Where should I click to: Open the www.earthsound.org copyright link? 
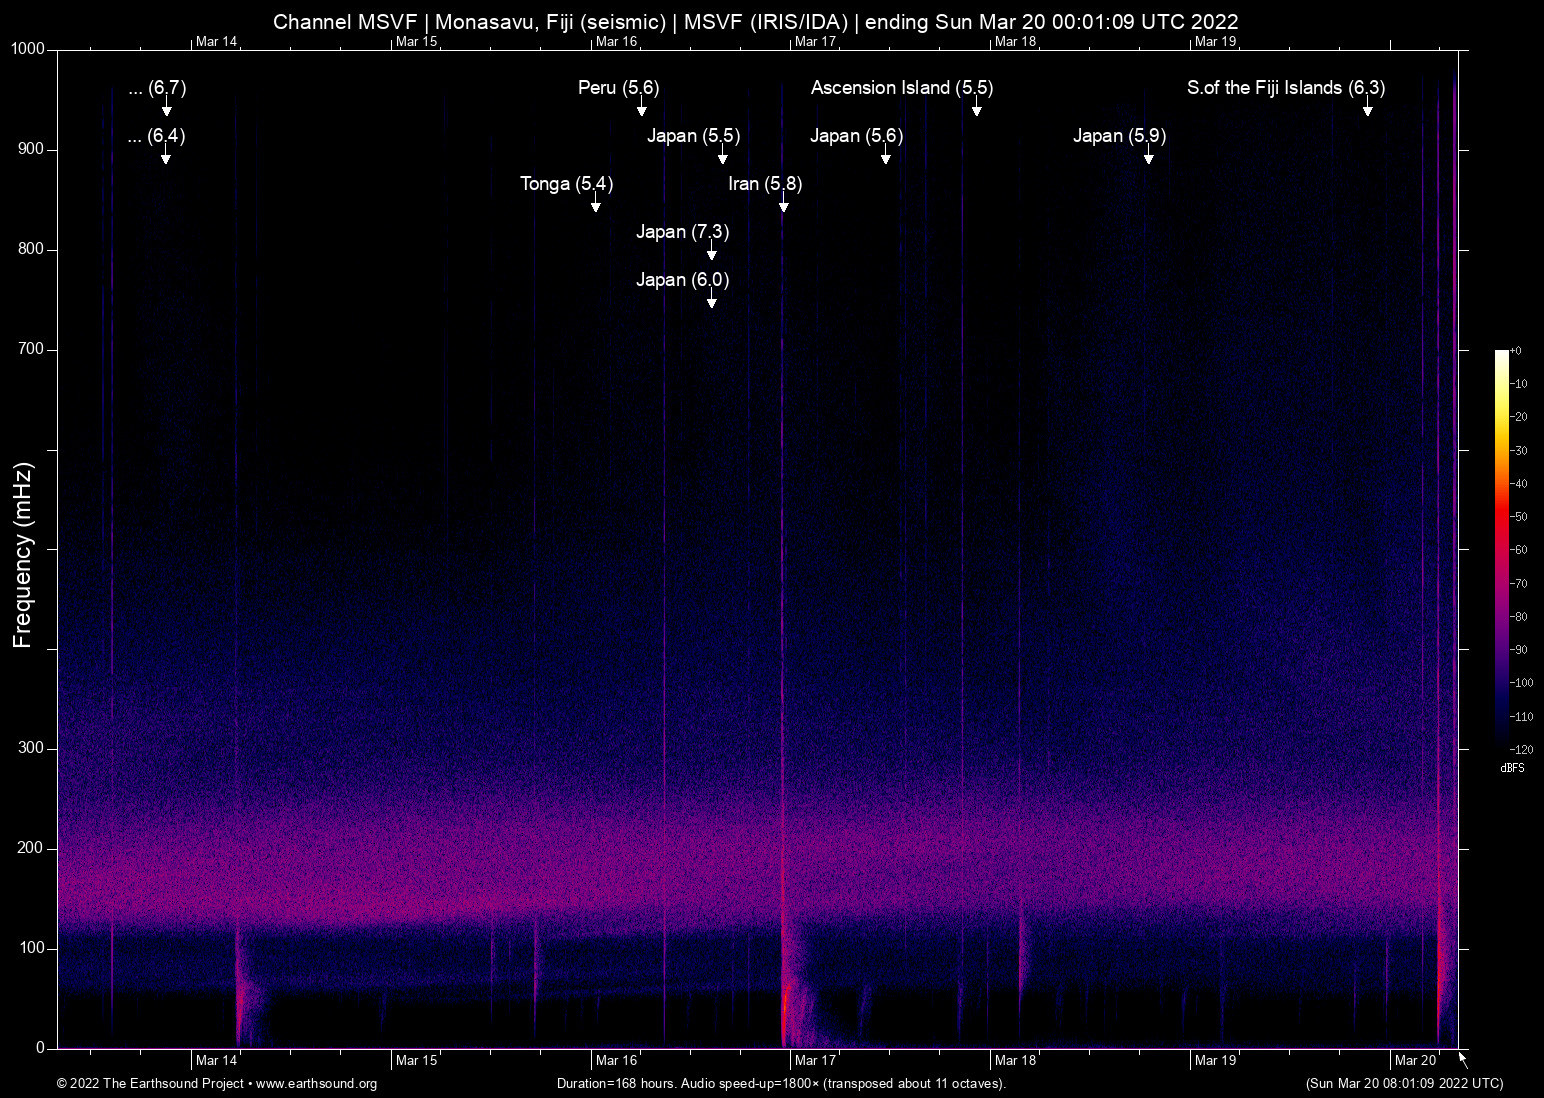coord(317,1084)
